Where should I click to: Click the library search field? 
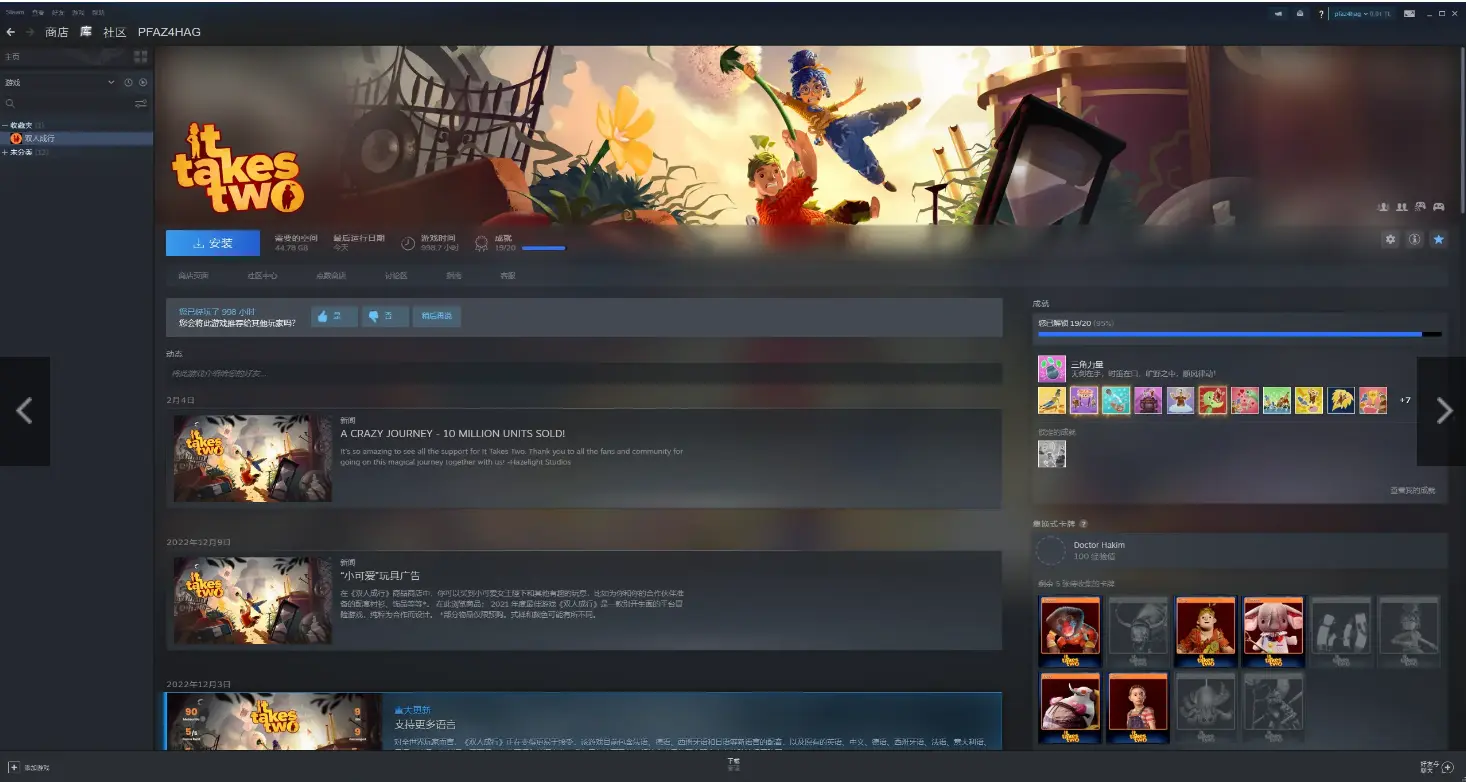pyautogui.click(x=68, y=103)
